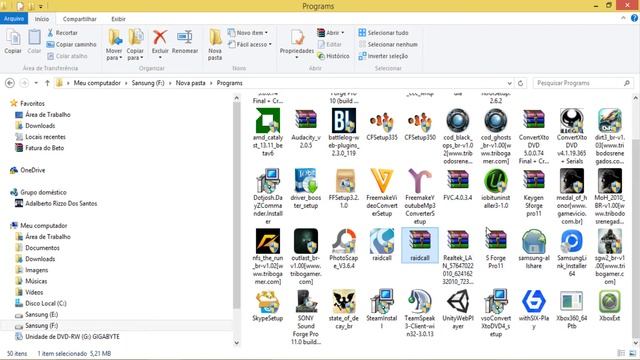Click Recortar in the clipboard group

(62, 33)
